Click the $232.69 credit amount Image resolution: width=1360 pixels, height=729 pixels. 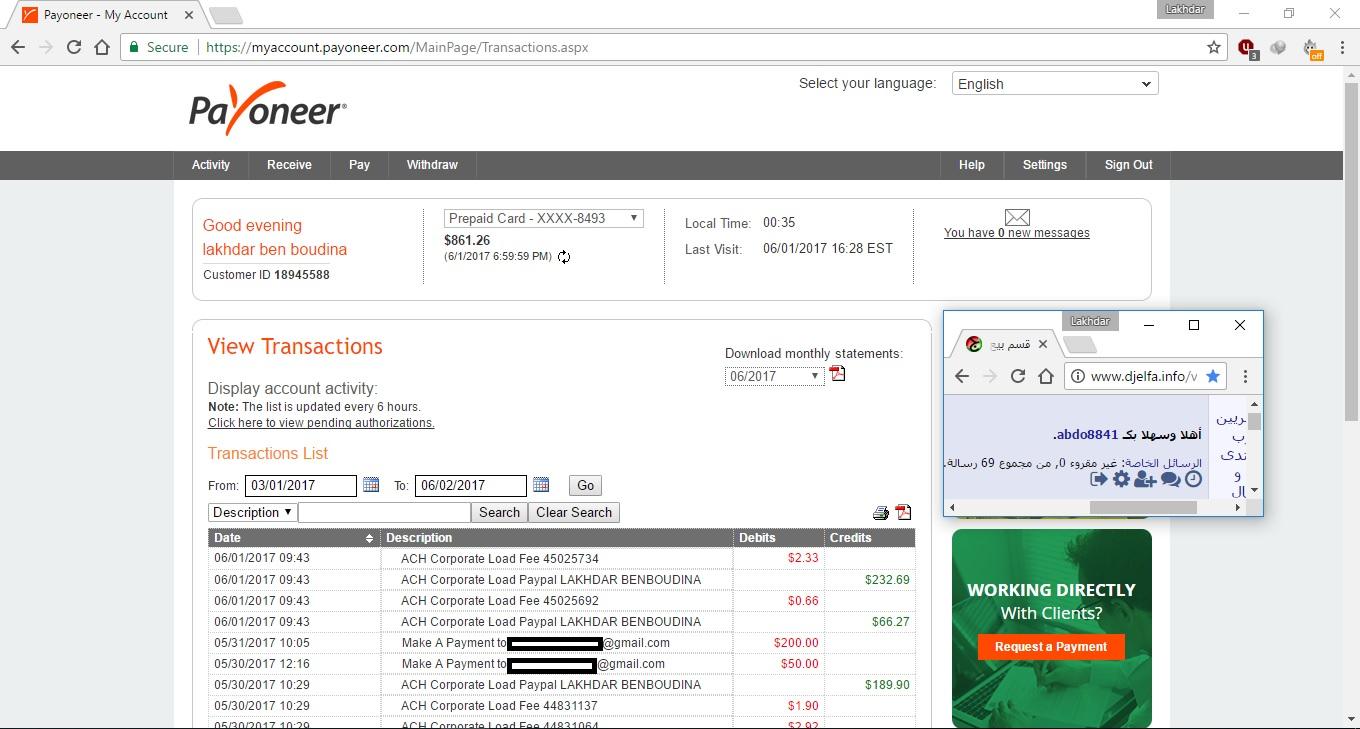point(887,580)
